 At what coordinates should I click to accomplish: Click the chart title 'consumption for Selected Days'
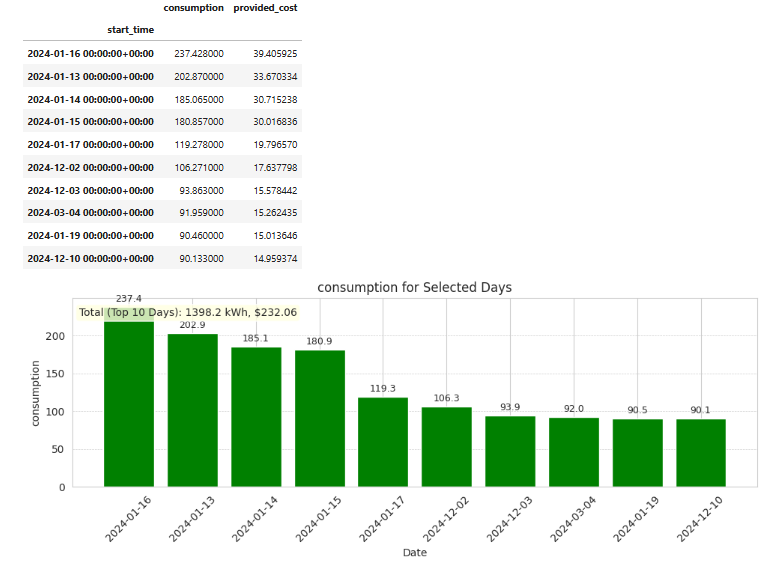pyautogui.click(x=414, y=288)
